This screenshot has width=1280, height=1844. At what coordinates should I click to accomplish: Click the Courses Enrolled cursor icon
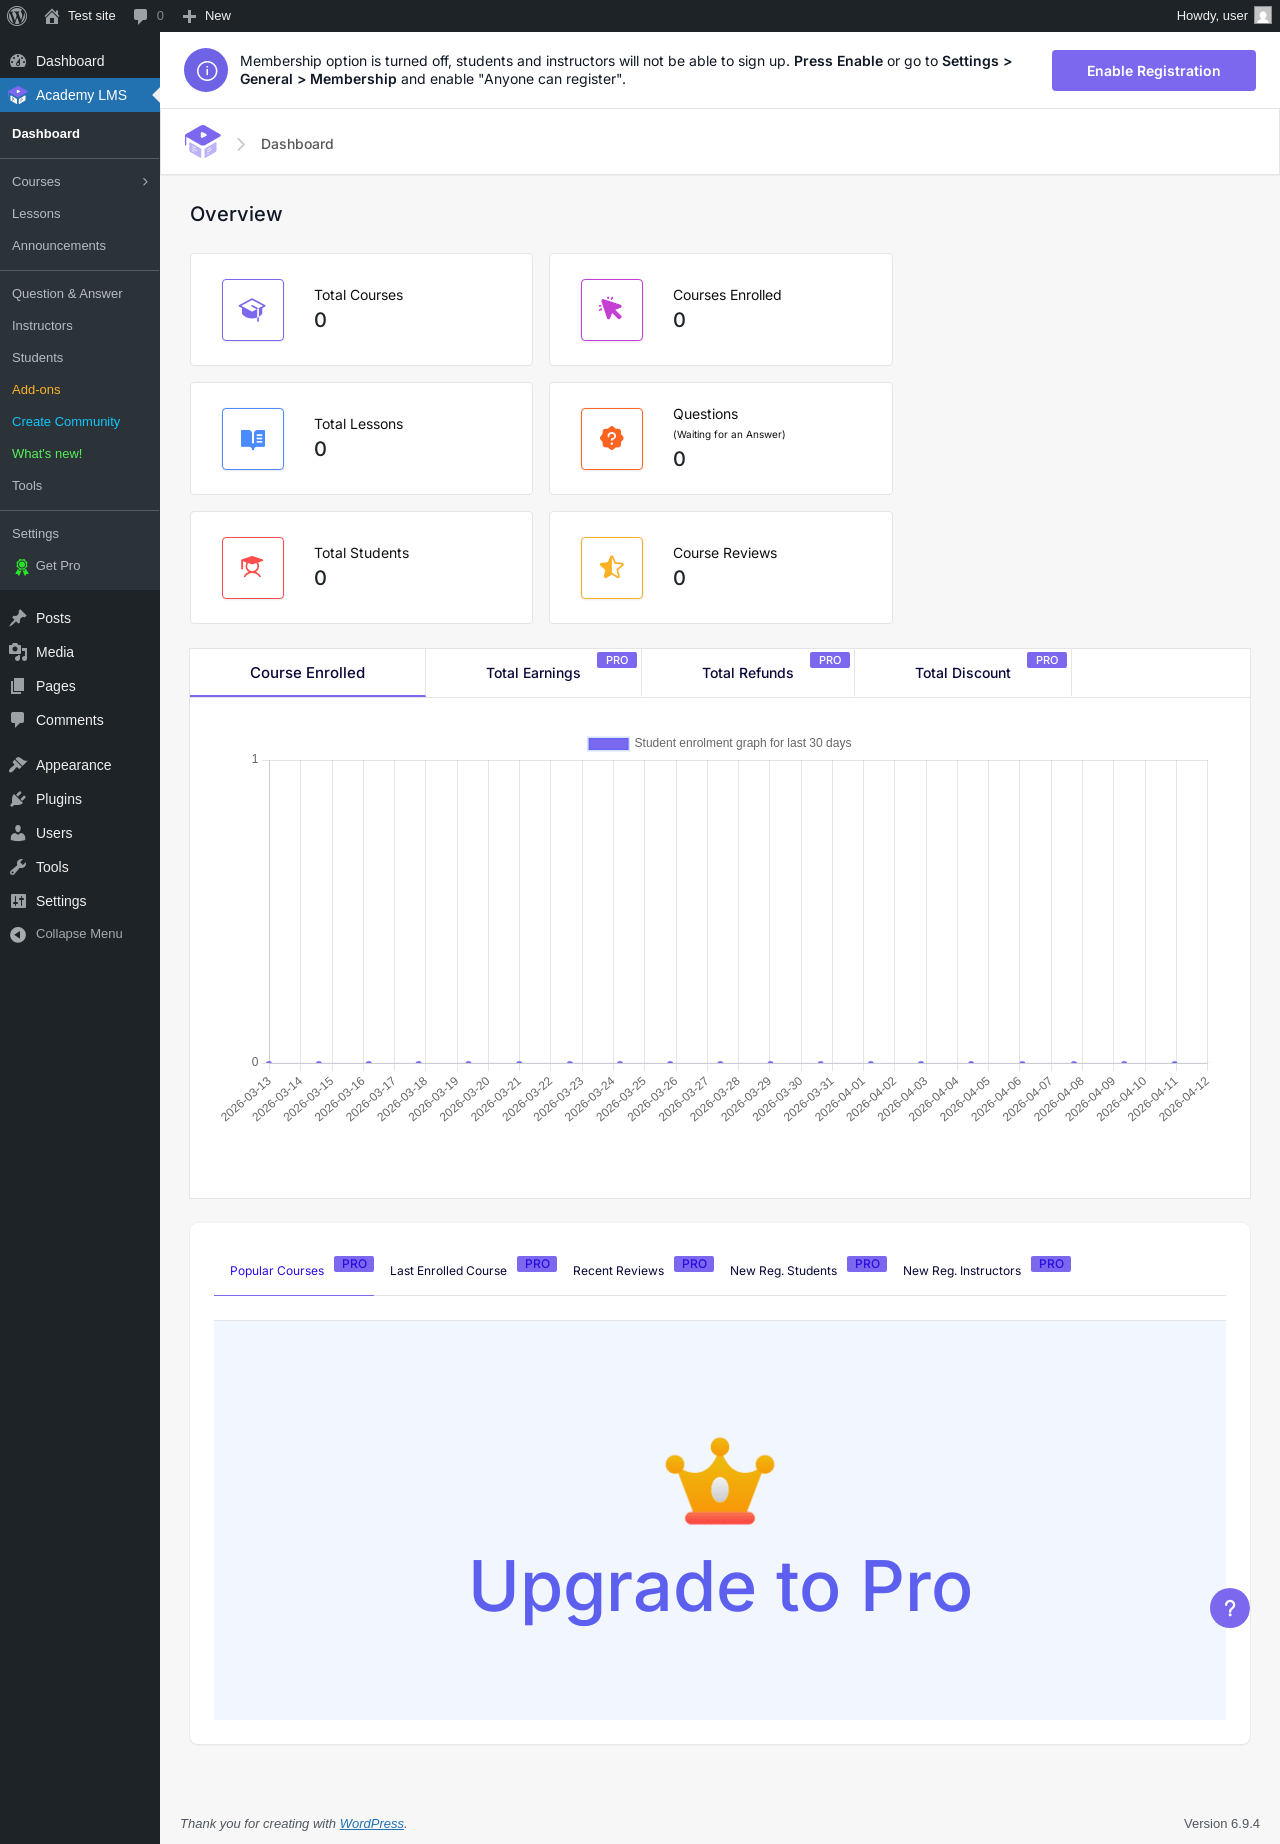[612, 310]
